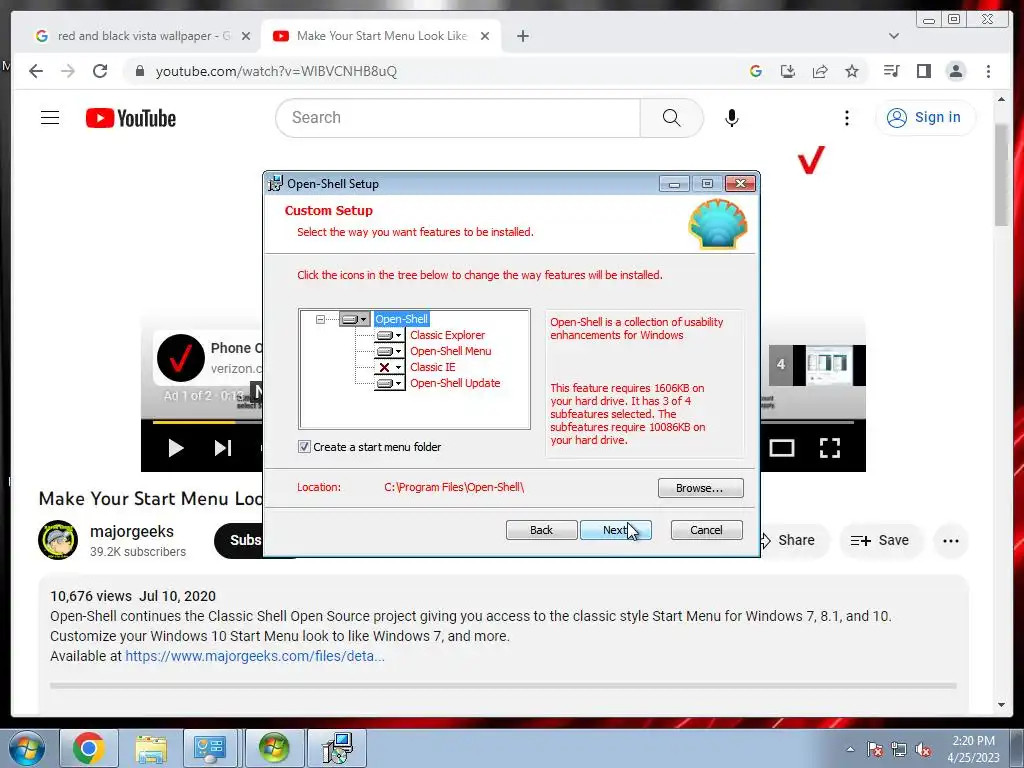Viewport: 1024px width, 768px height.
Task: Click the YouTube logo
Action: click(x=131, y=118)
